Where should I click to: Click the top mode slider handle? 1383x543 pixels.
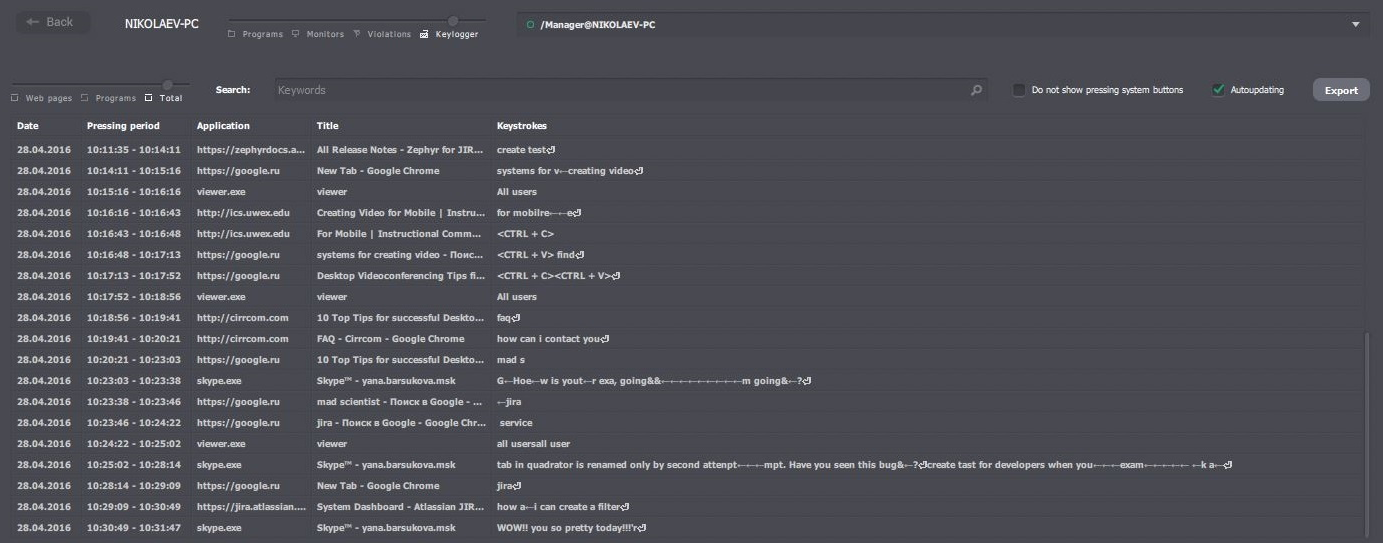(453, 20)
